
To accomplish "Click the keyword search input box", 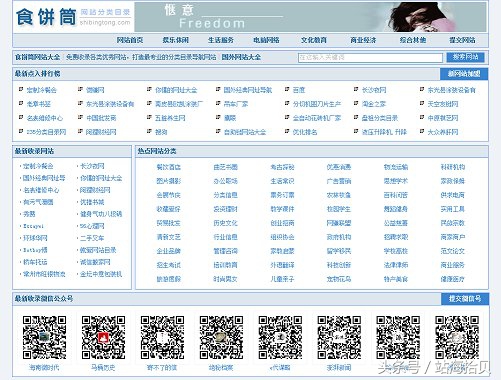I will (x=370, y=58).
